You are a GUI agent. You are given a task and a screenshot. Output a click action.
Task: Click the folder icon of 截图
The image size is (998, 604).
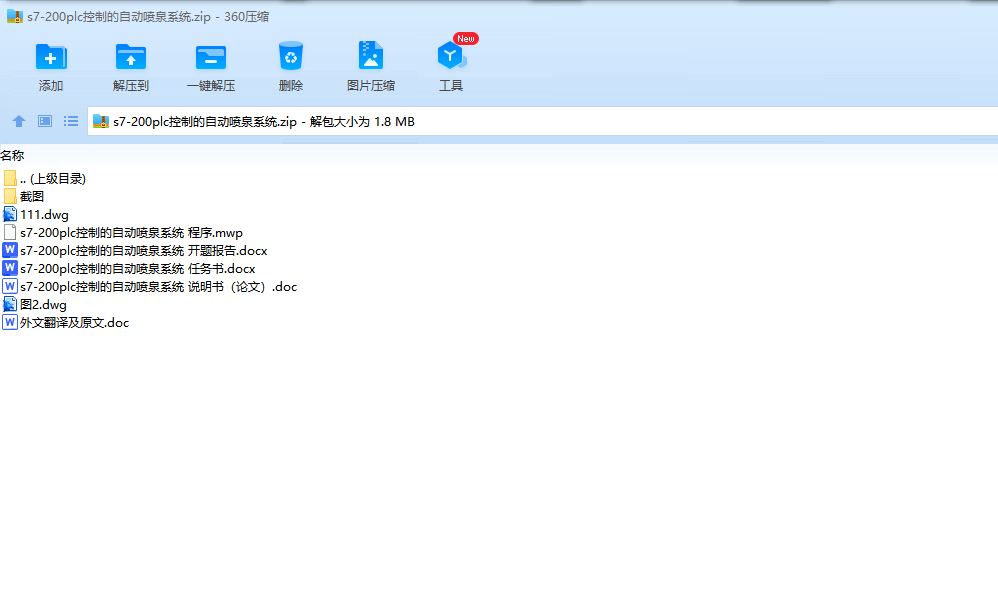(x=10, y=196)
